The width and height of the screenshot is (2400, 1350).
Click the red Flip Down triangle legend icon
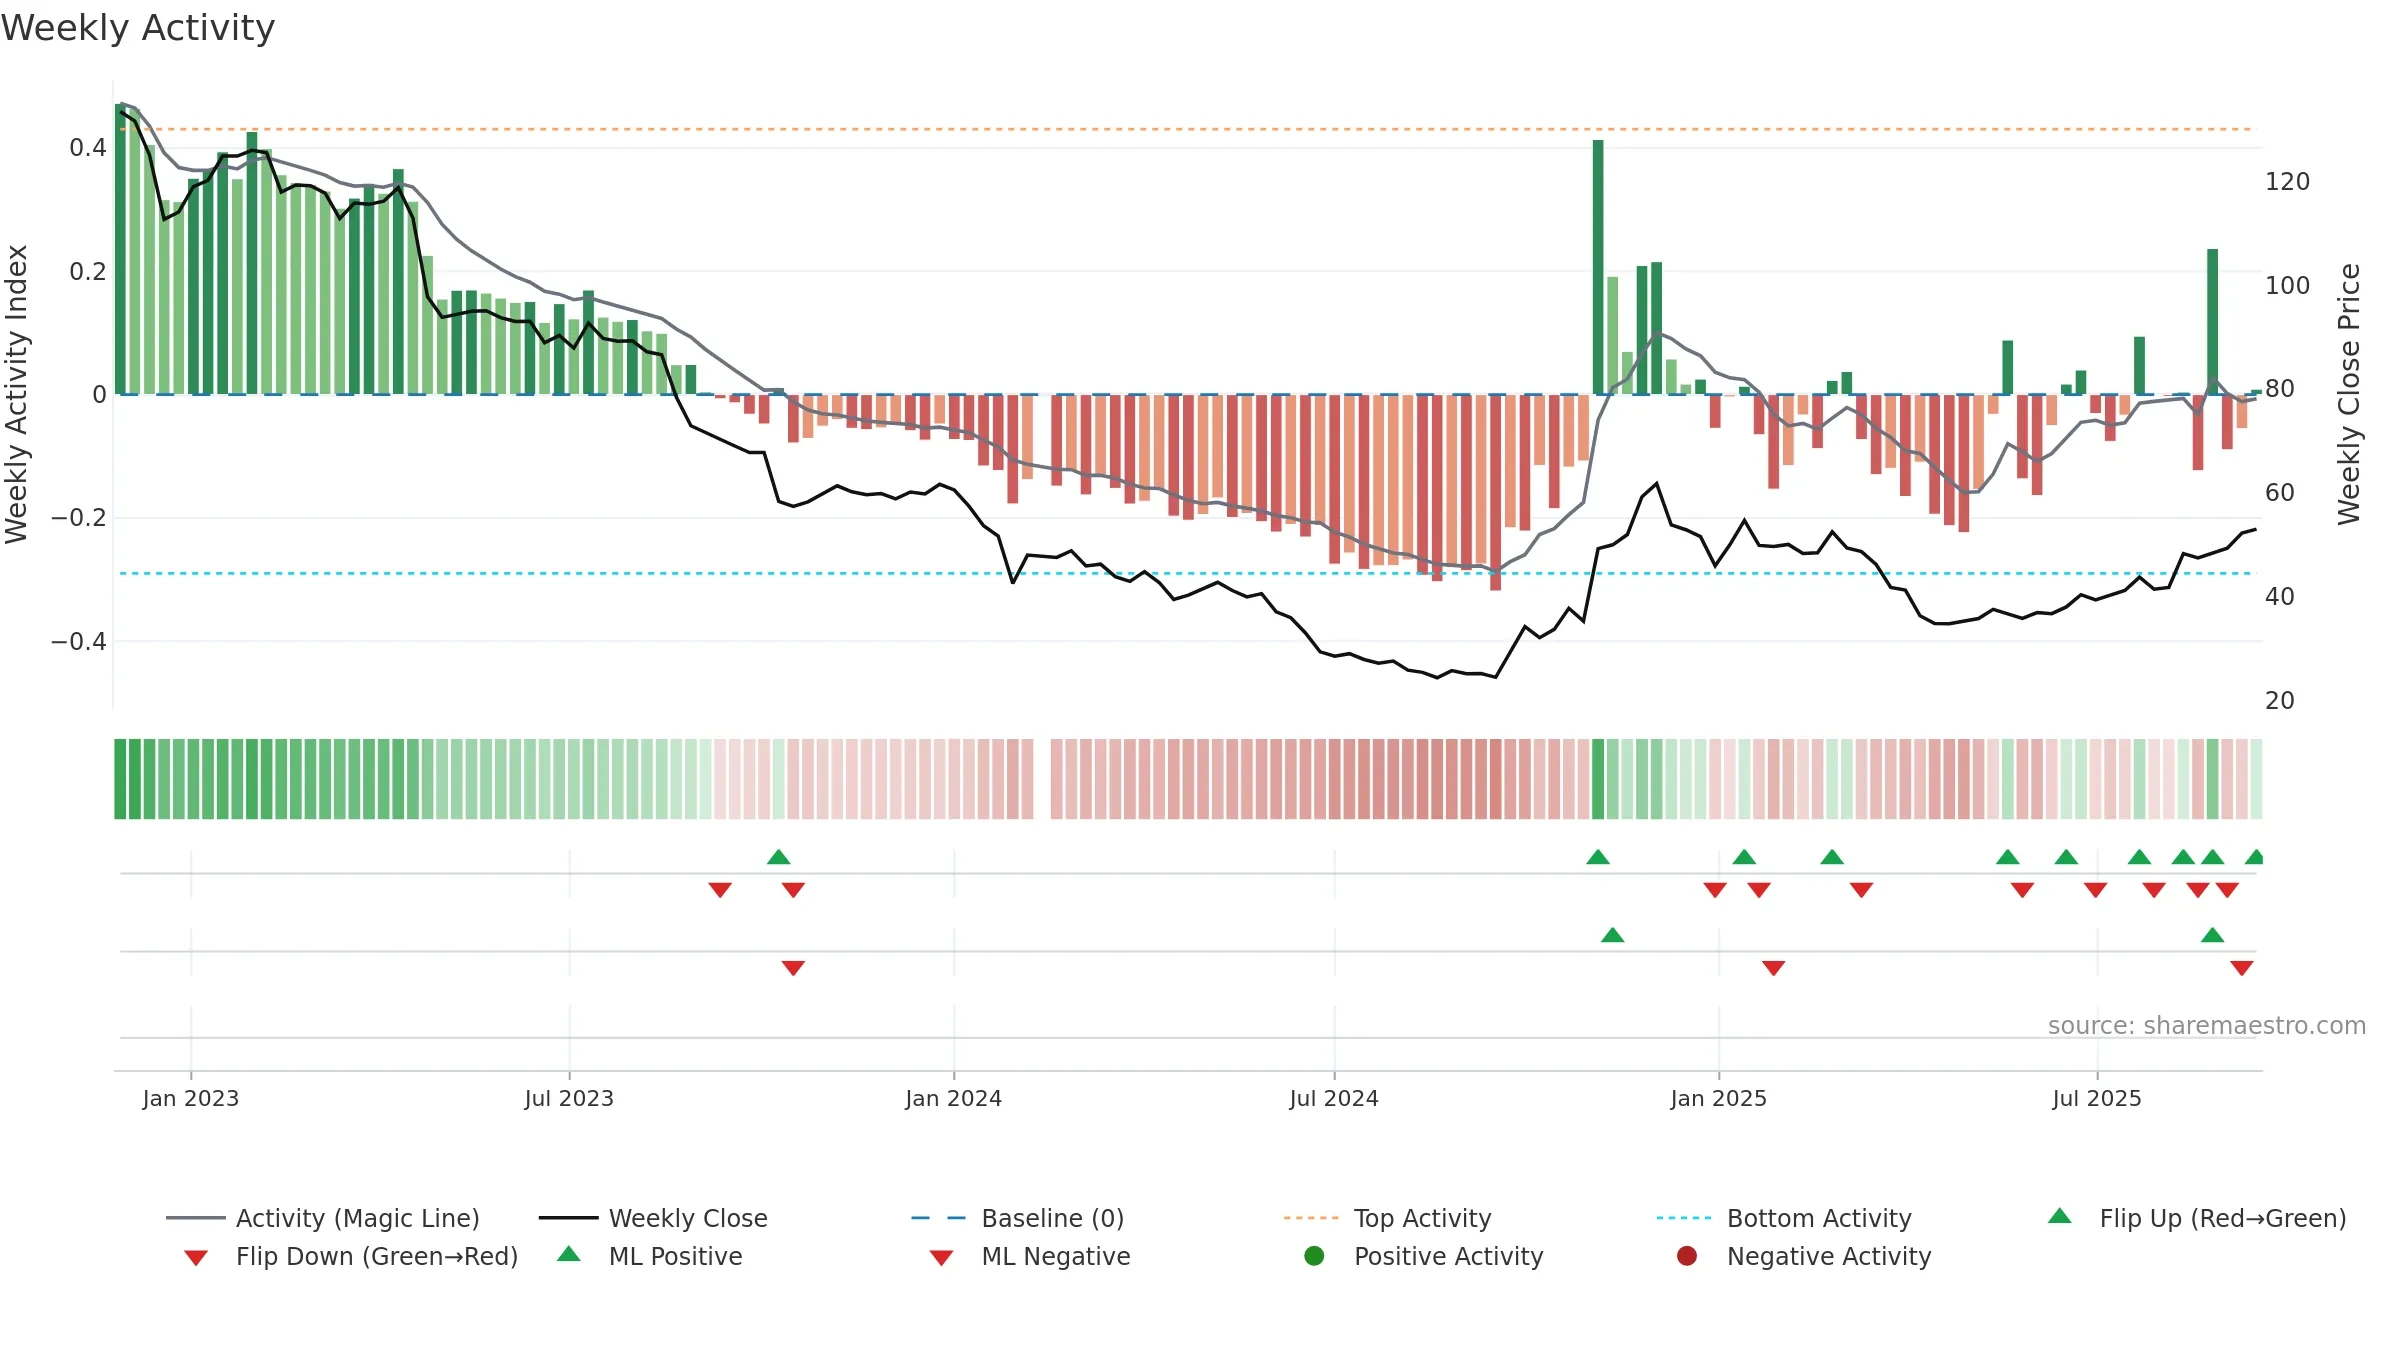196,1258
